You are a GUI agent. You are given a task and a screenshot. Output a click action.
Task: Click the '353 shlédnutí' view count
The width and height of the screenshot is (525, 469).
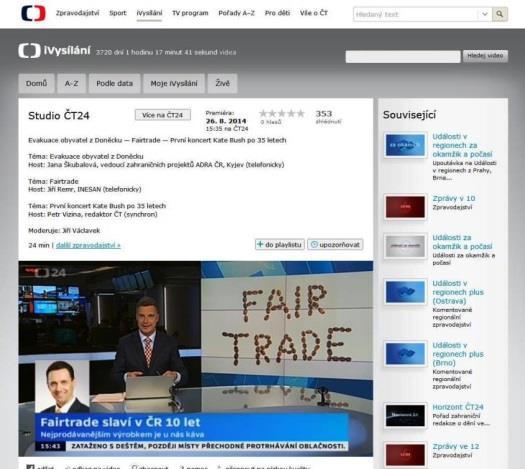click(x=328, y=117)
